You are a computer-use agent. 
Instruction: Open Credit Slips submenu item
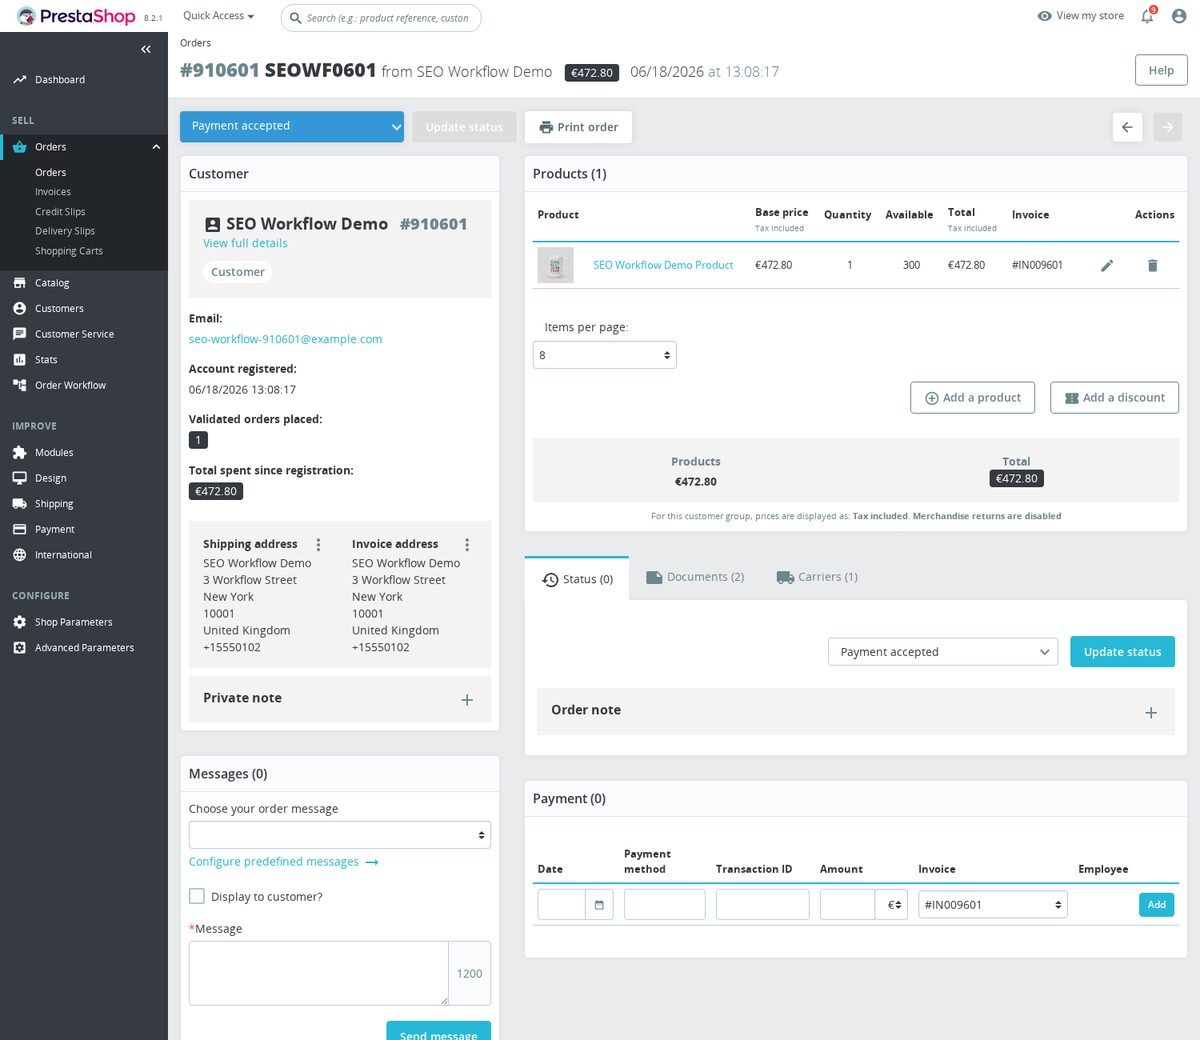60,212
